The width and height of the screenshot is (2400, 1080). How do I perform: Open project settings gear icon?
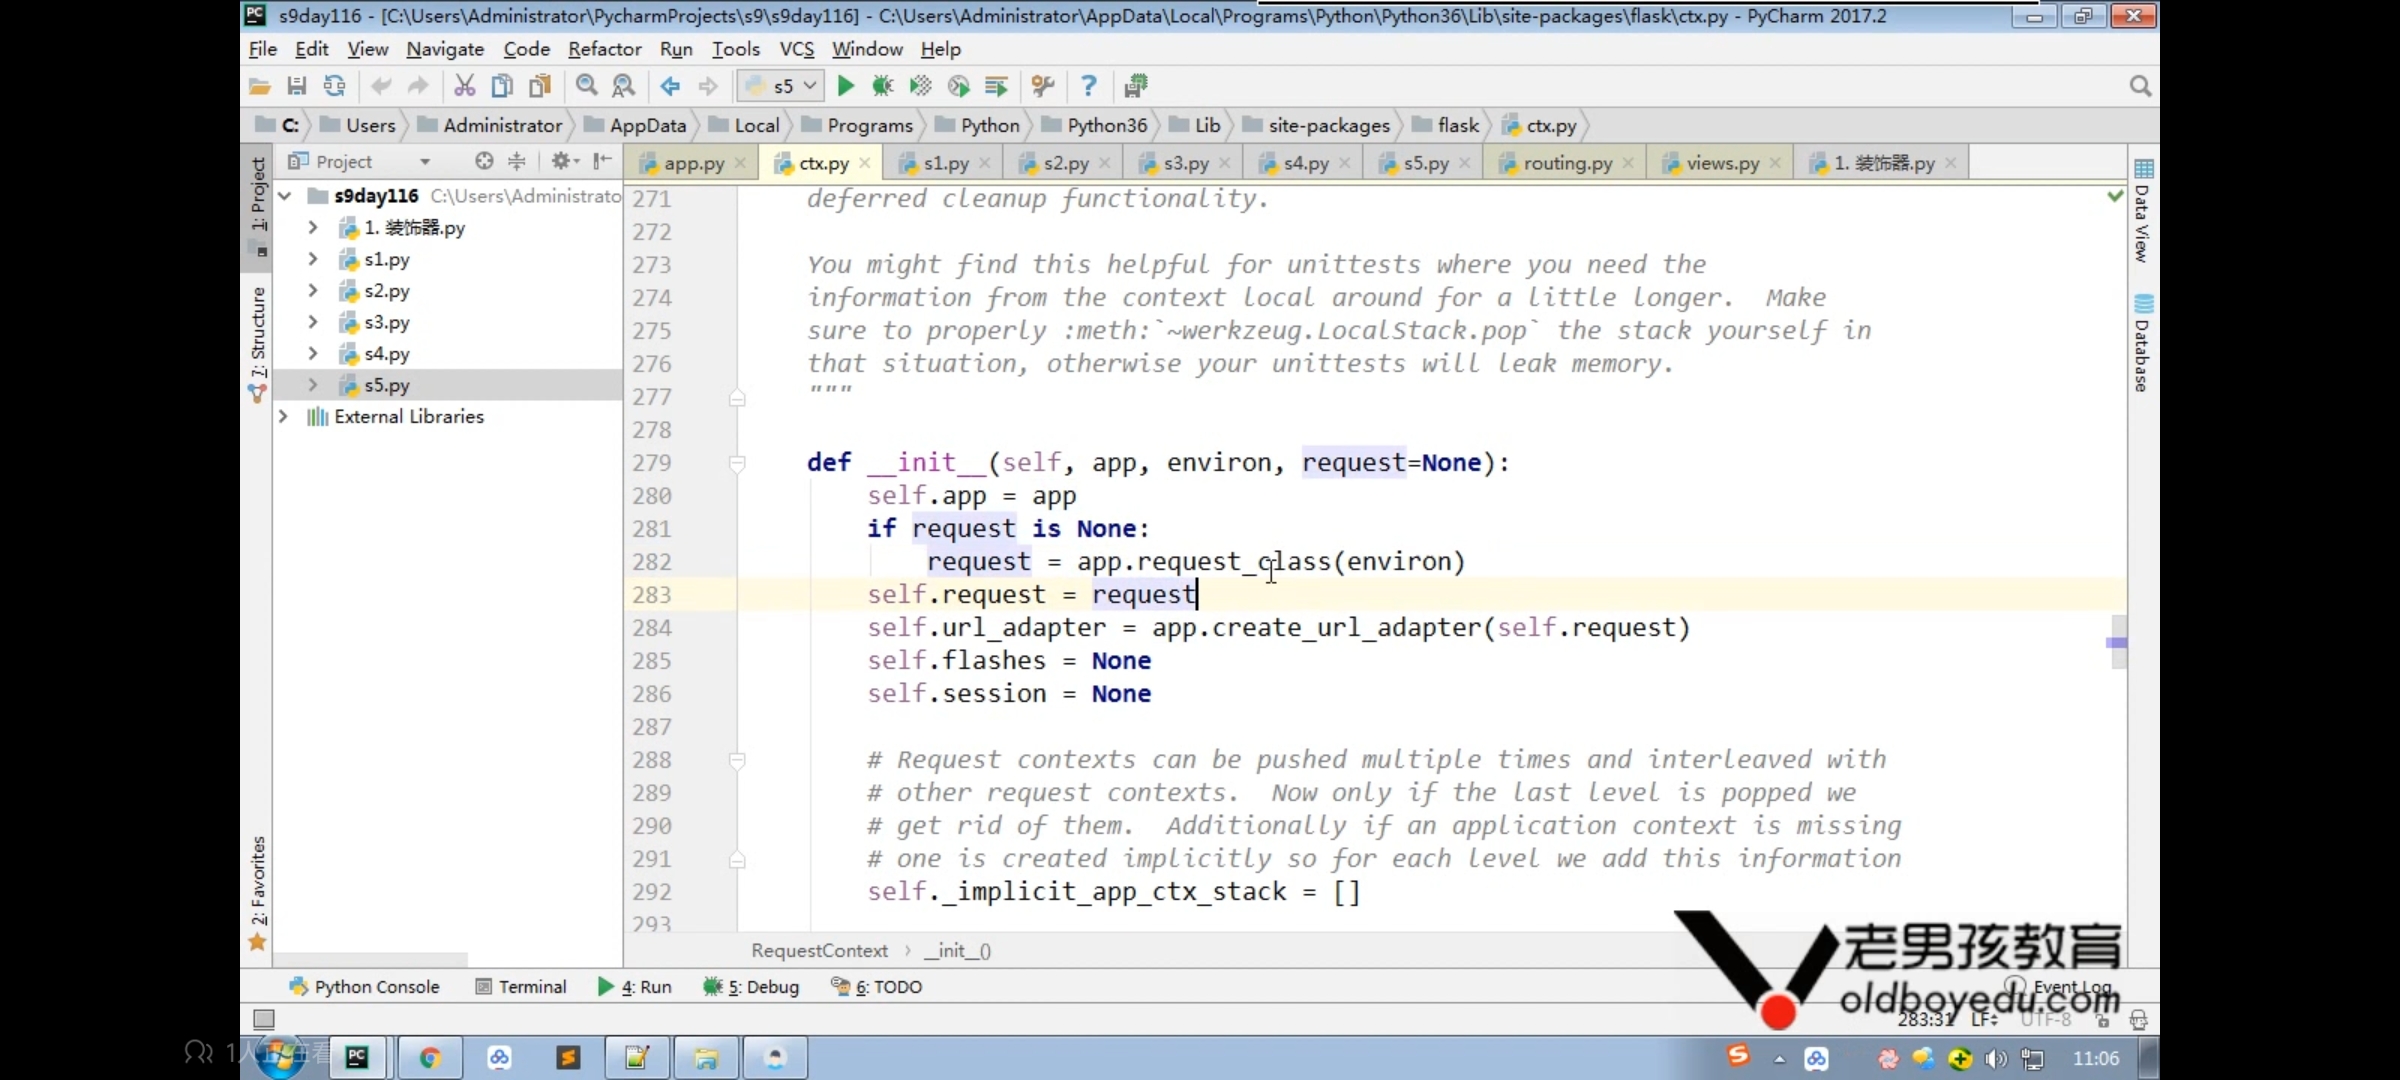[x=561, y=161]
